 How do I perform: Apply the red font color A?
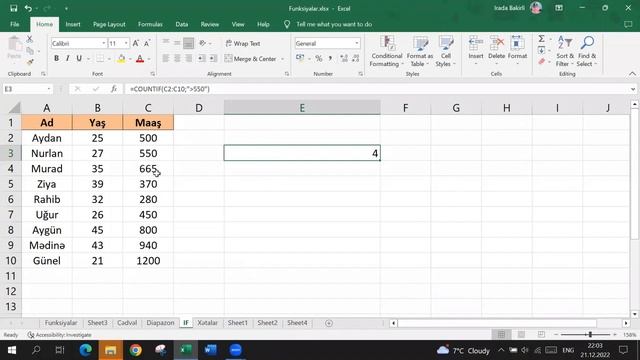pos(140,59)
